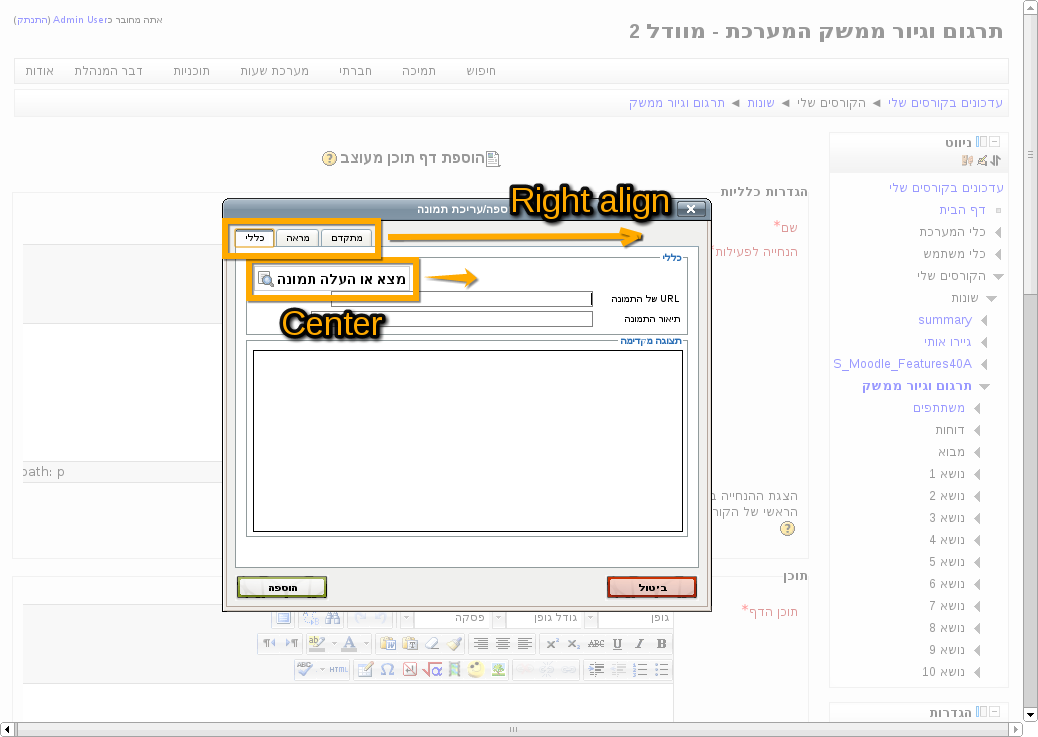Click paste as plain text icon
The height and width of the screenshot is (737, 1038).
tap(410, 644)
